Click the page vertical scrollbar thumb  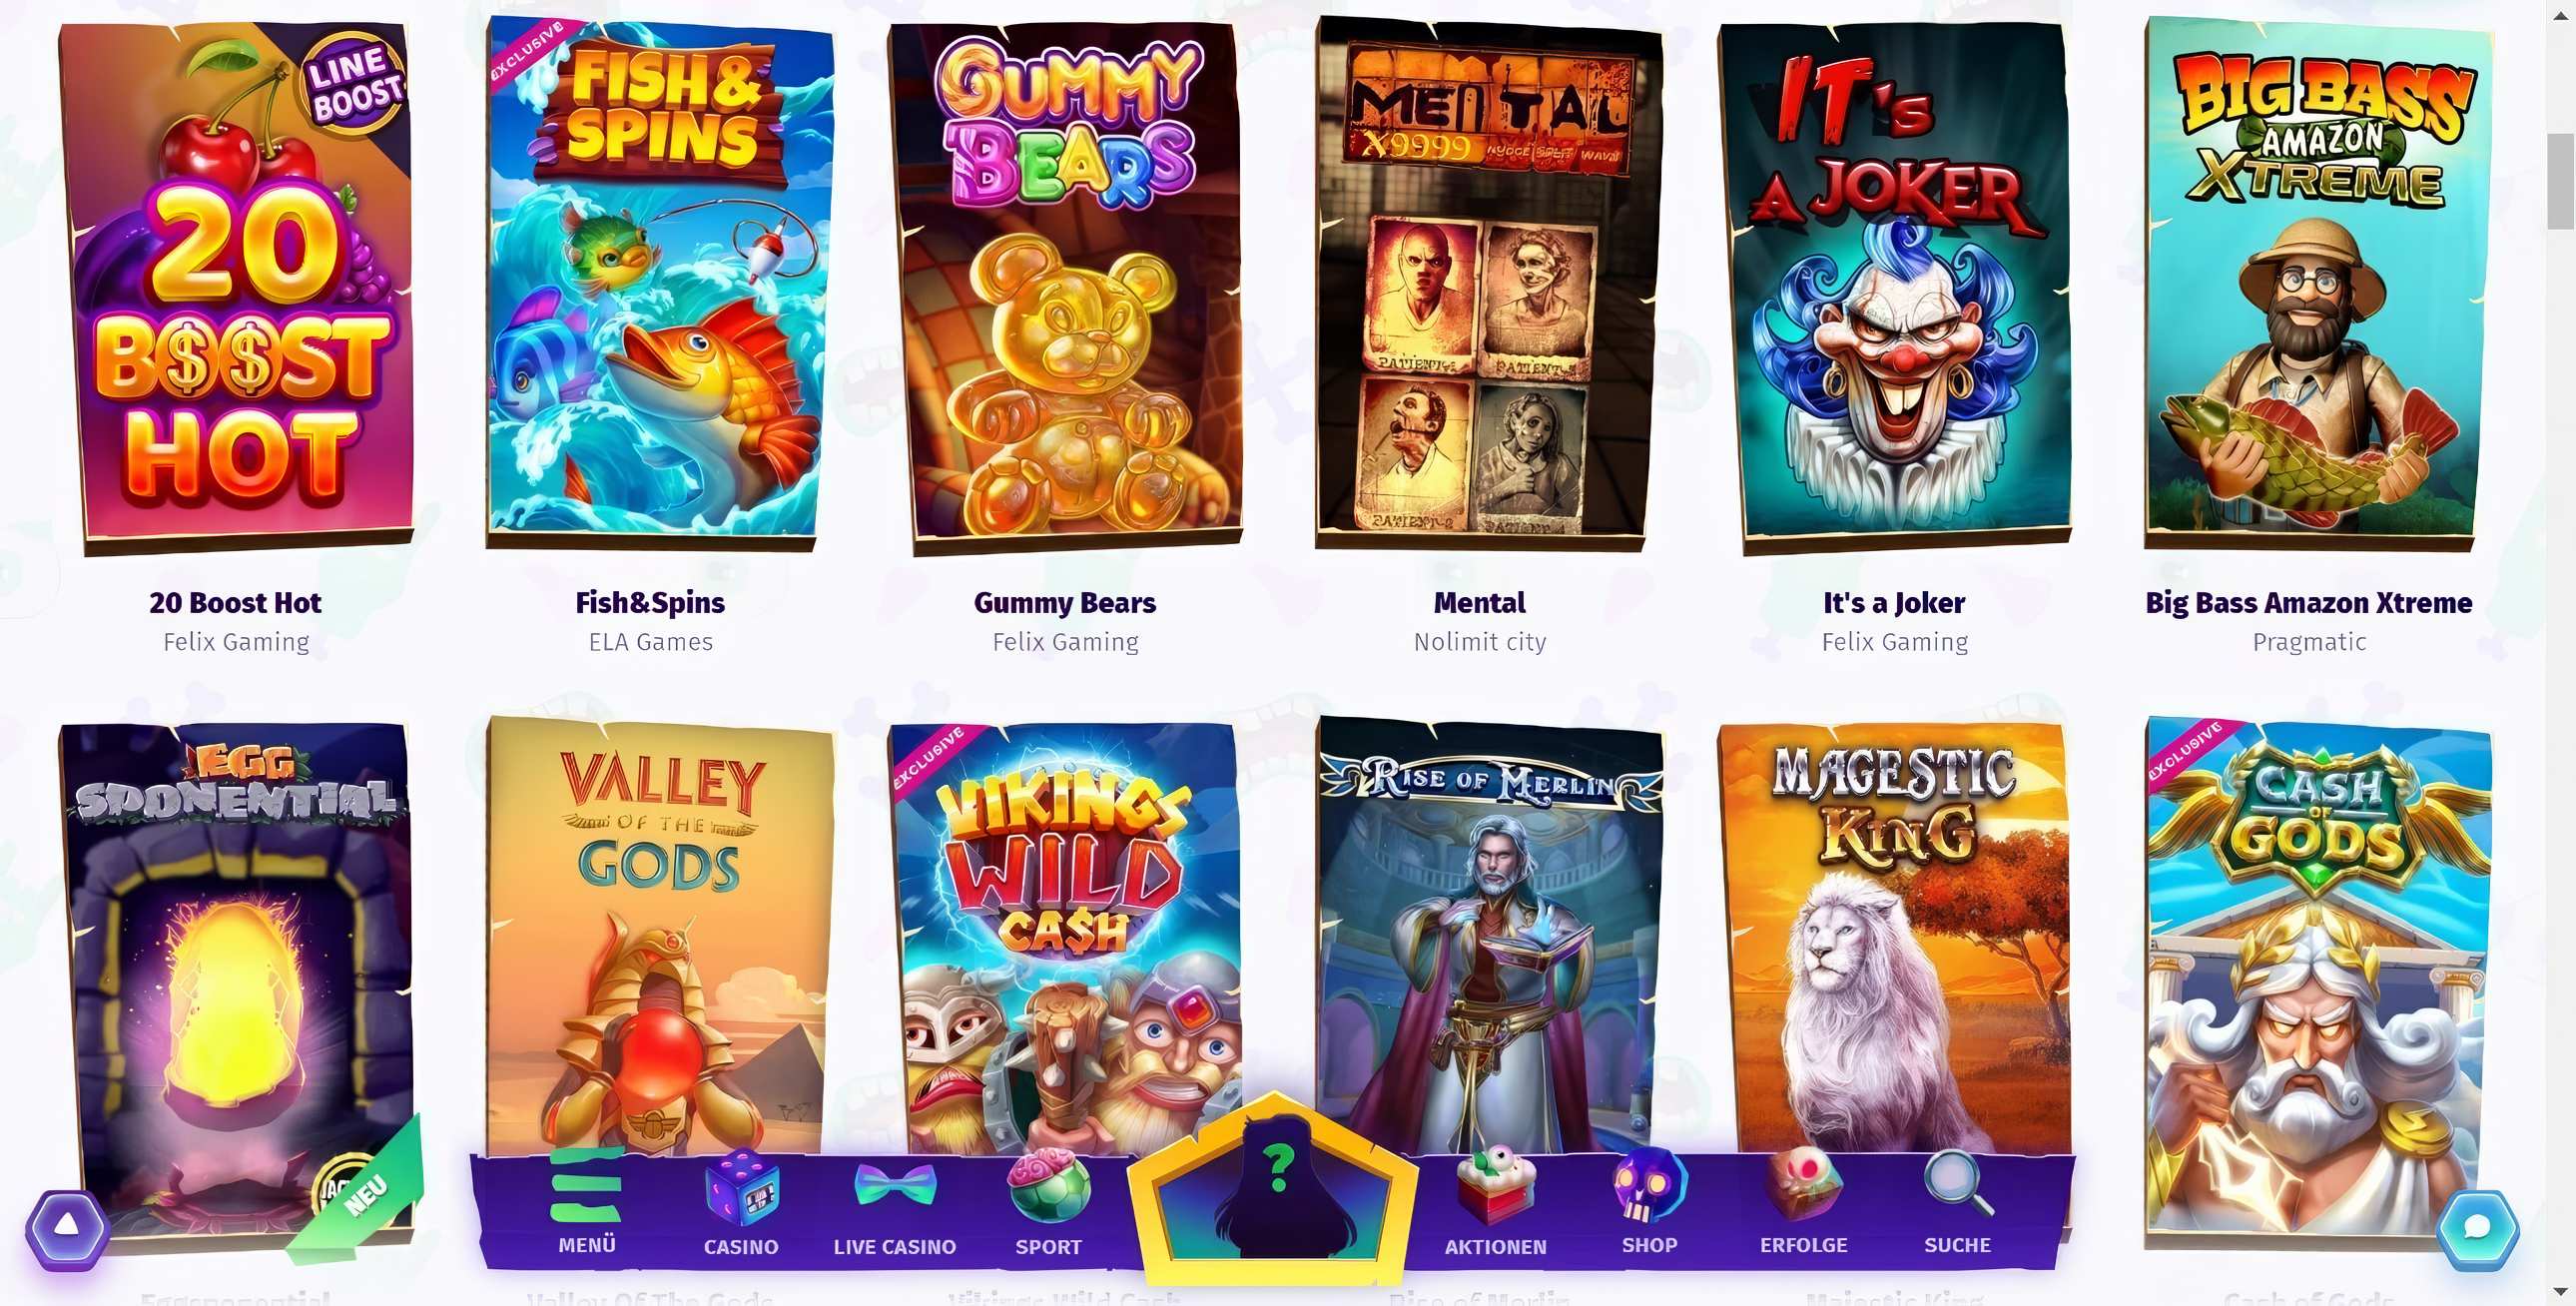[2560, 181]
